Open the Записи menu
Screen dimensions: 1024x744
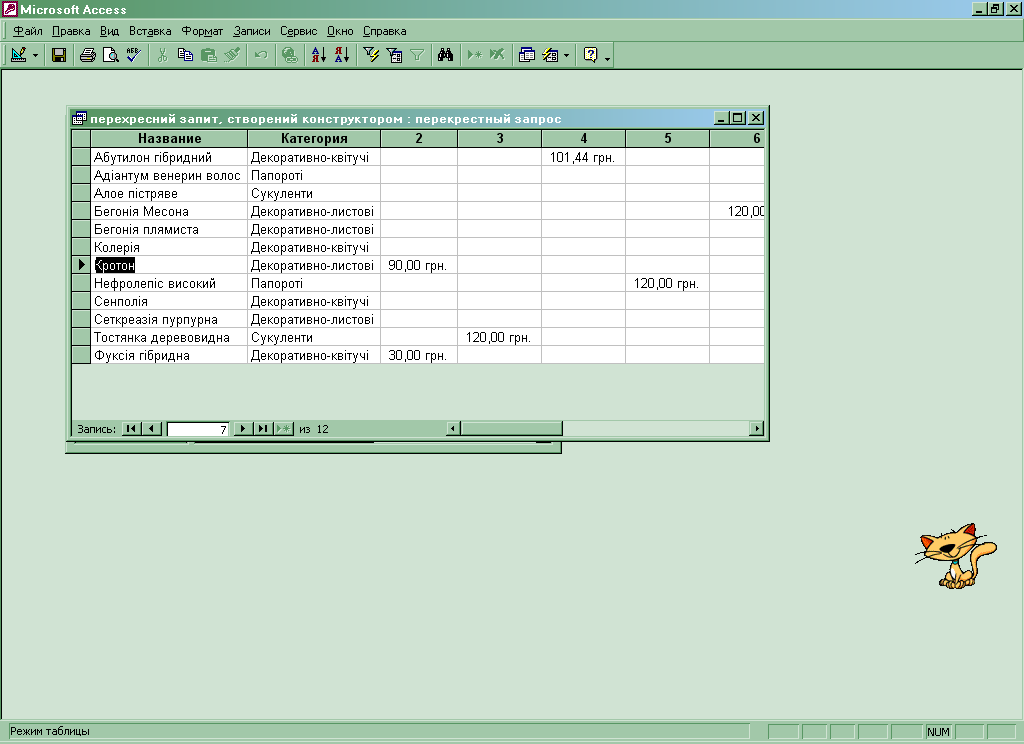(x=251, y=31)
